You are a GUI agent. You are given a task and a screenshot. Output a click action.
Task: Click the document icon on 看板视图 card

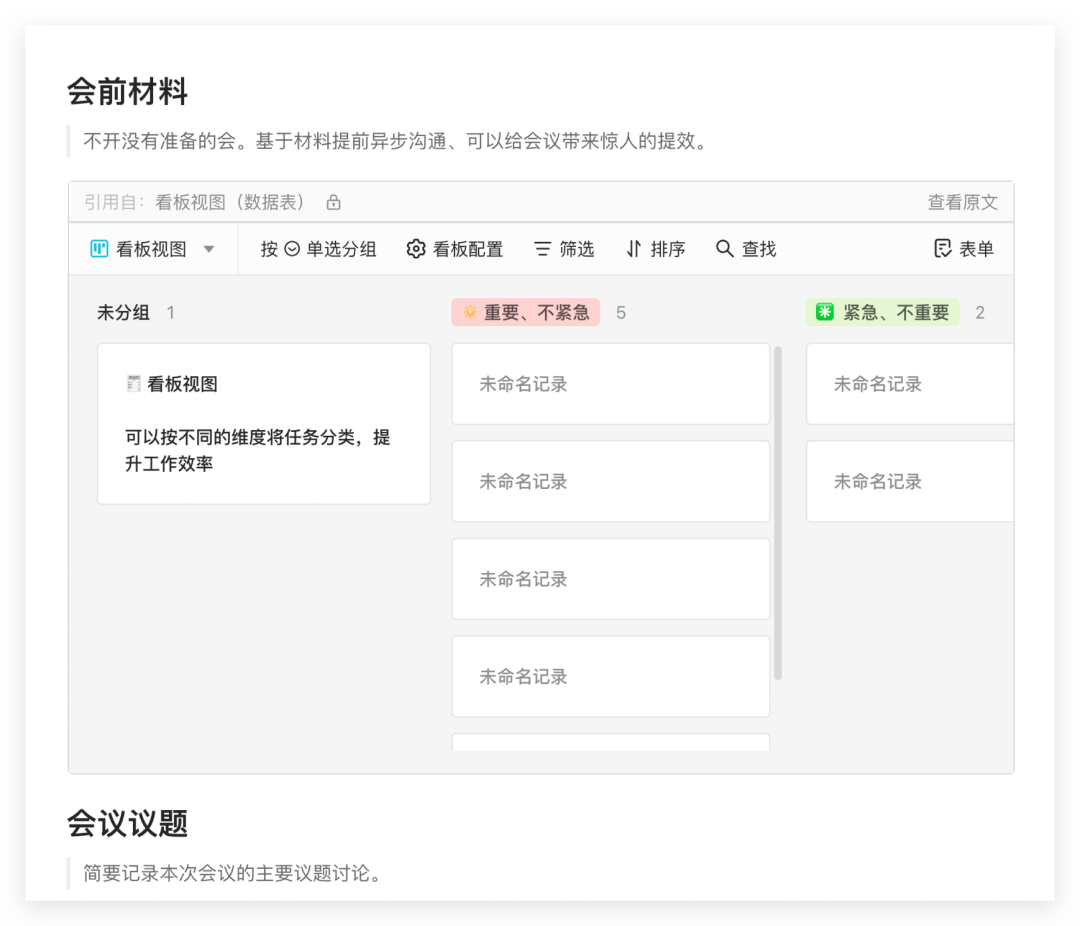(134, 383)
